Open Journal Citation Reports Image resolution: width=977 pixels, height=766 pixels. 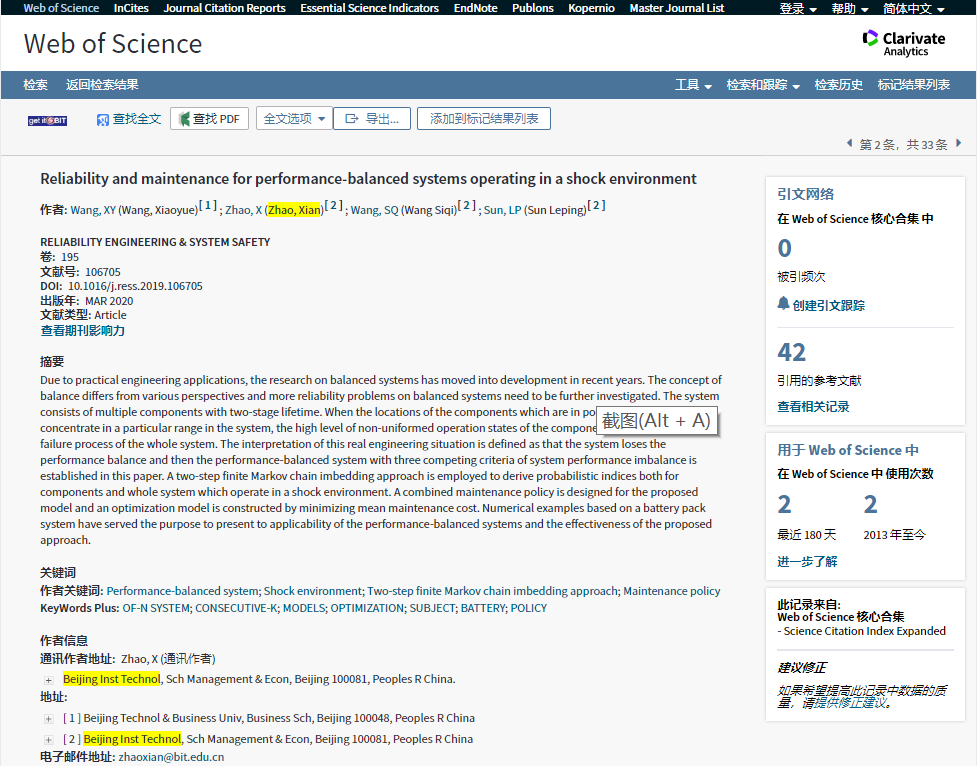(224, 8)
